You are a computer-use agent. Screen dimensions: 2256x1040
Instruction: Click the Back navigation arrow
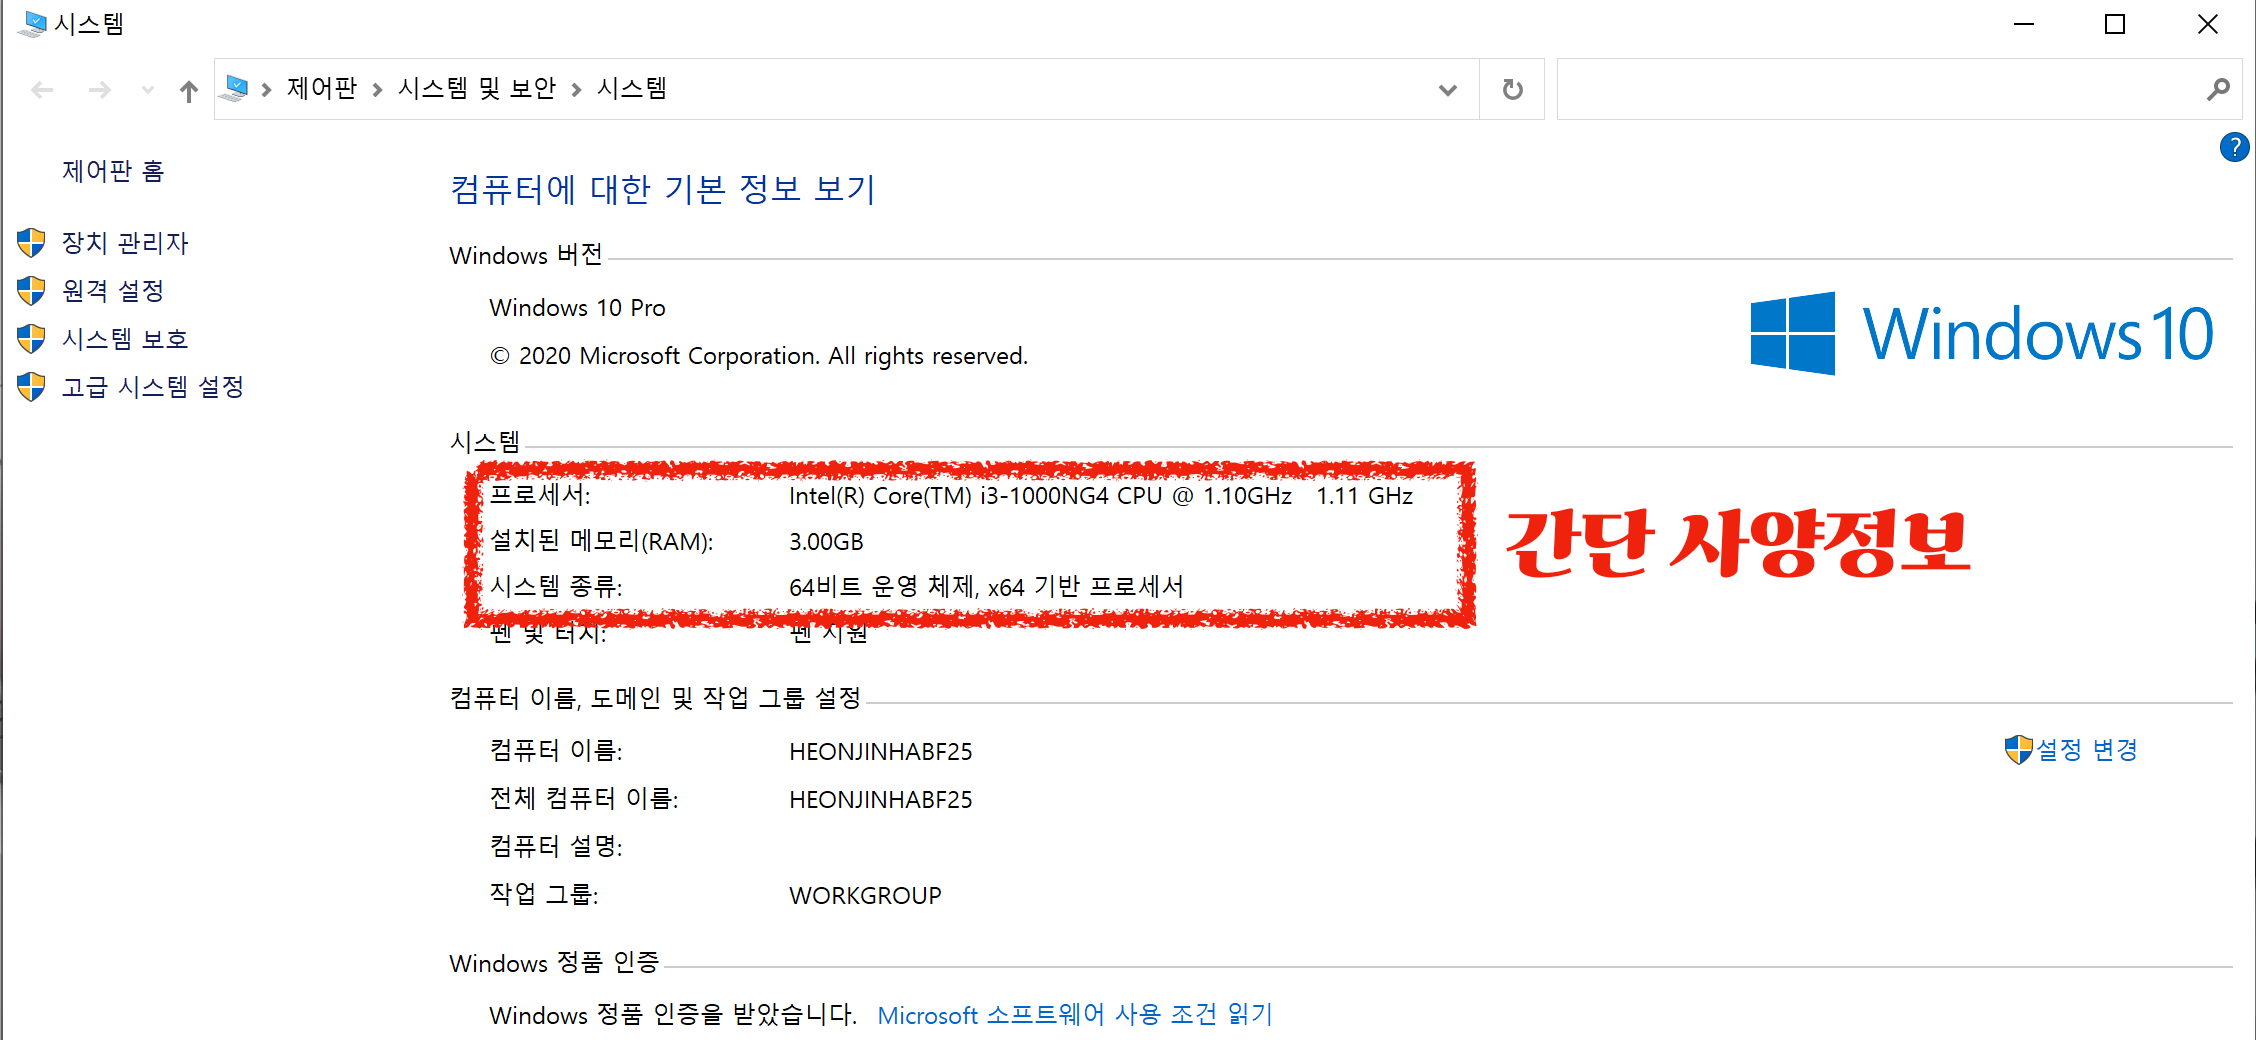tap(42, 90)
